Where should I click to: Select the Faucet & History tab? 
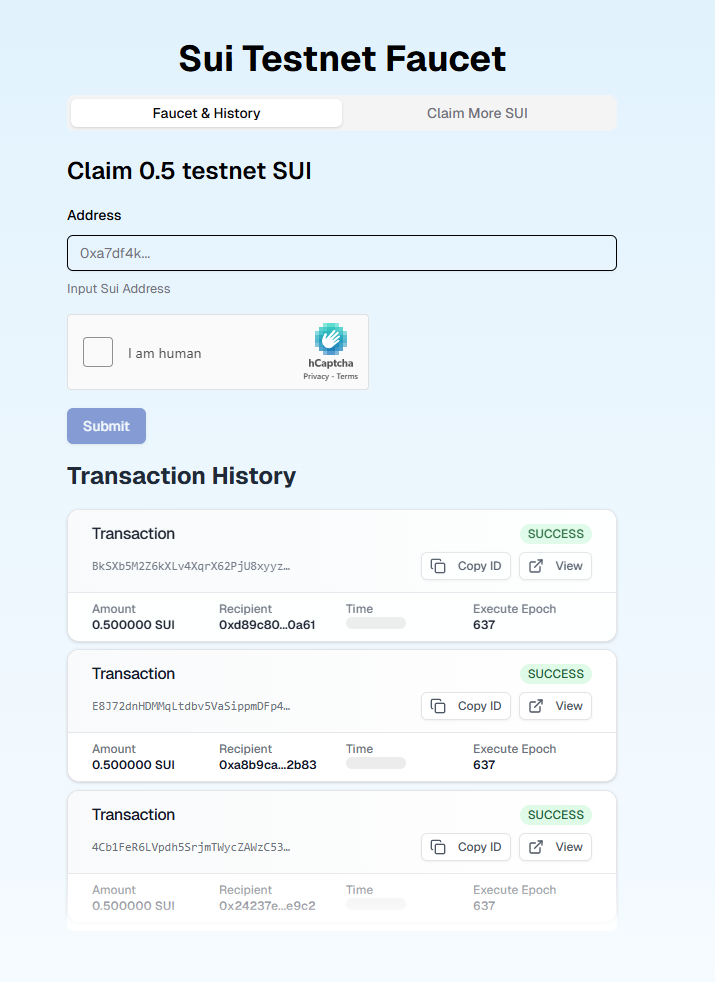coord(207,113)
